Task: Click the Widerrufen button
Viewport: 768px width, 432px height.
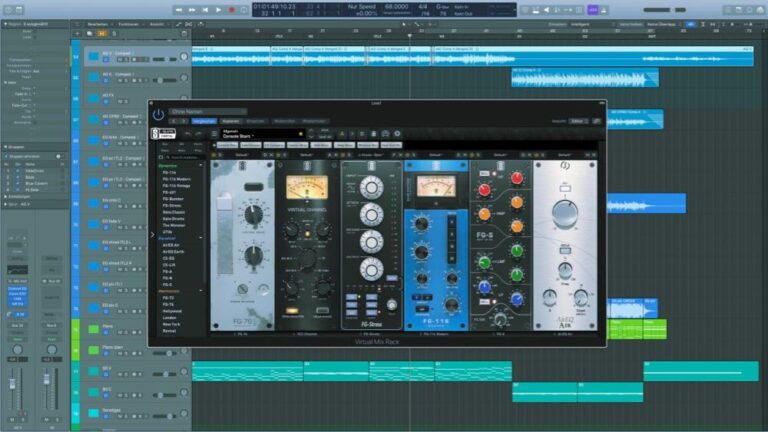Action: (285, 121)
